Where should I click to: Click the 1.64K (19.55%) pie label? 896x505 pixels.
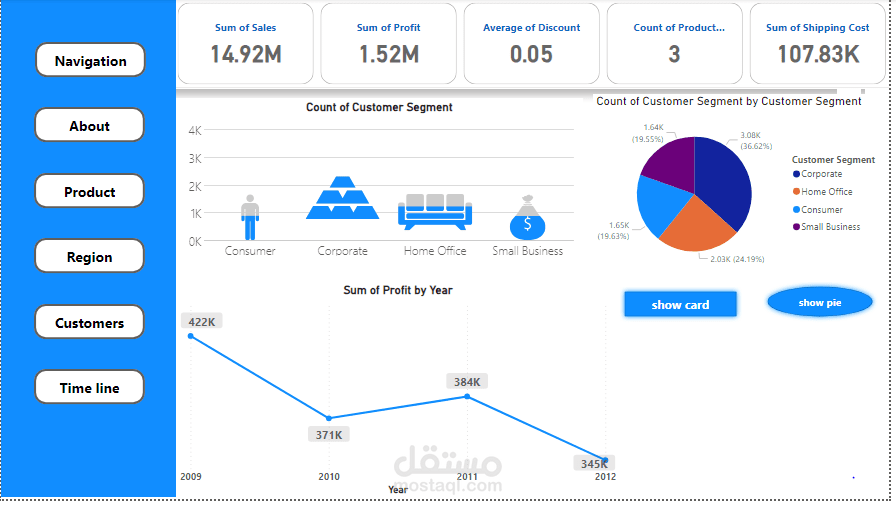click(647, 133)
